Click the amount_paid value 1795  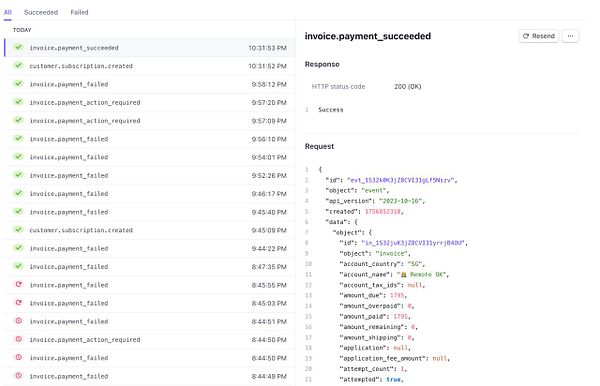pos(401,316)
